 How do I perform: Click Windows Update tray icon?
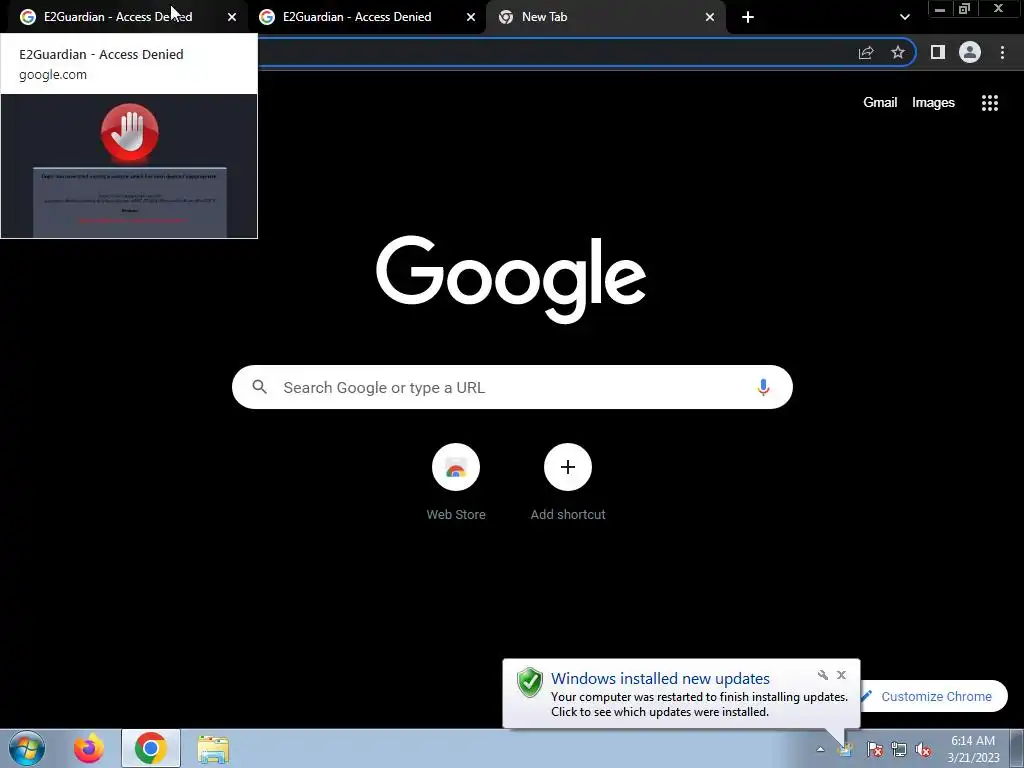(x=846, y=749)
